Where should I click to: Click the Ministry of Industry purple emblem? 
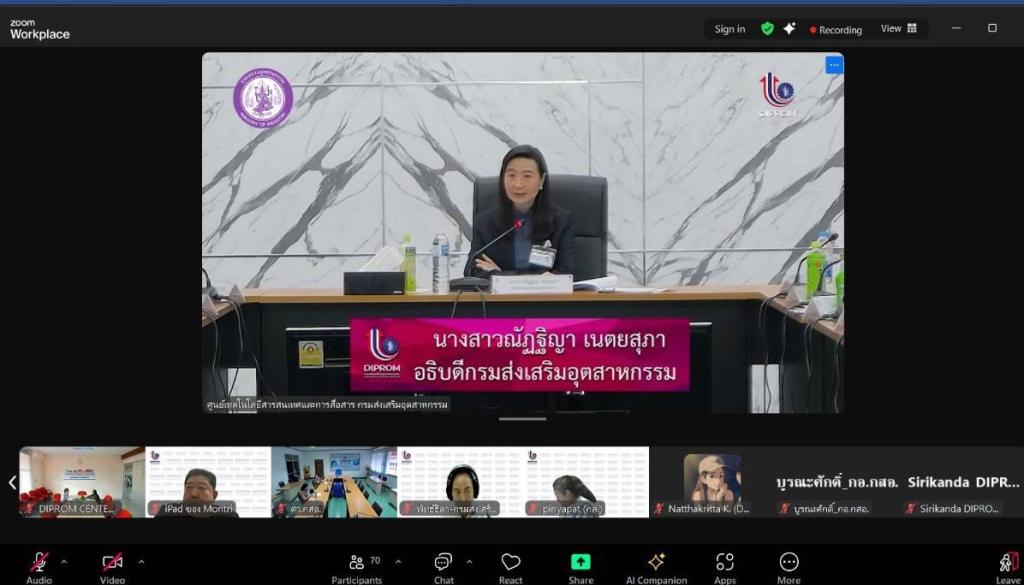click(x=263, y=99)
